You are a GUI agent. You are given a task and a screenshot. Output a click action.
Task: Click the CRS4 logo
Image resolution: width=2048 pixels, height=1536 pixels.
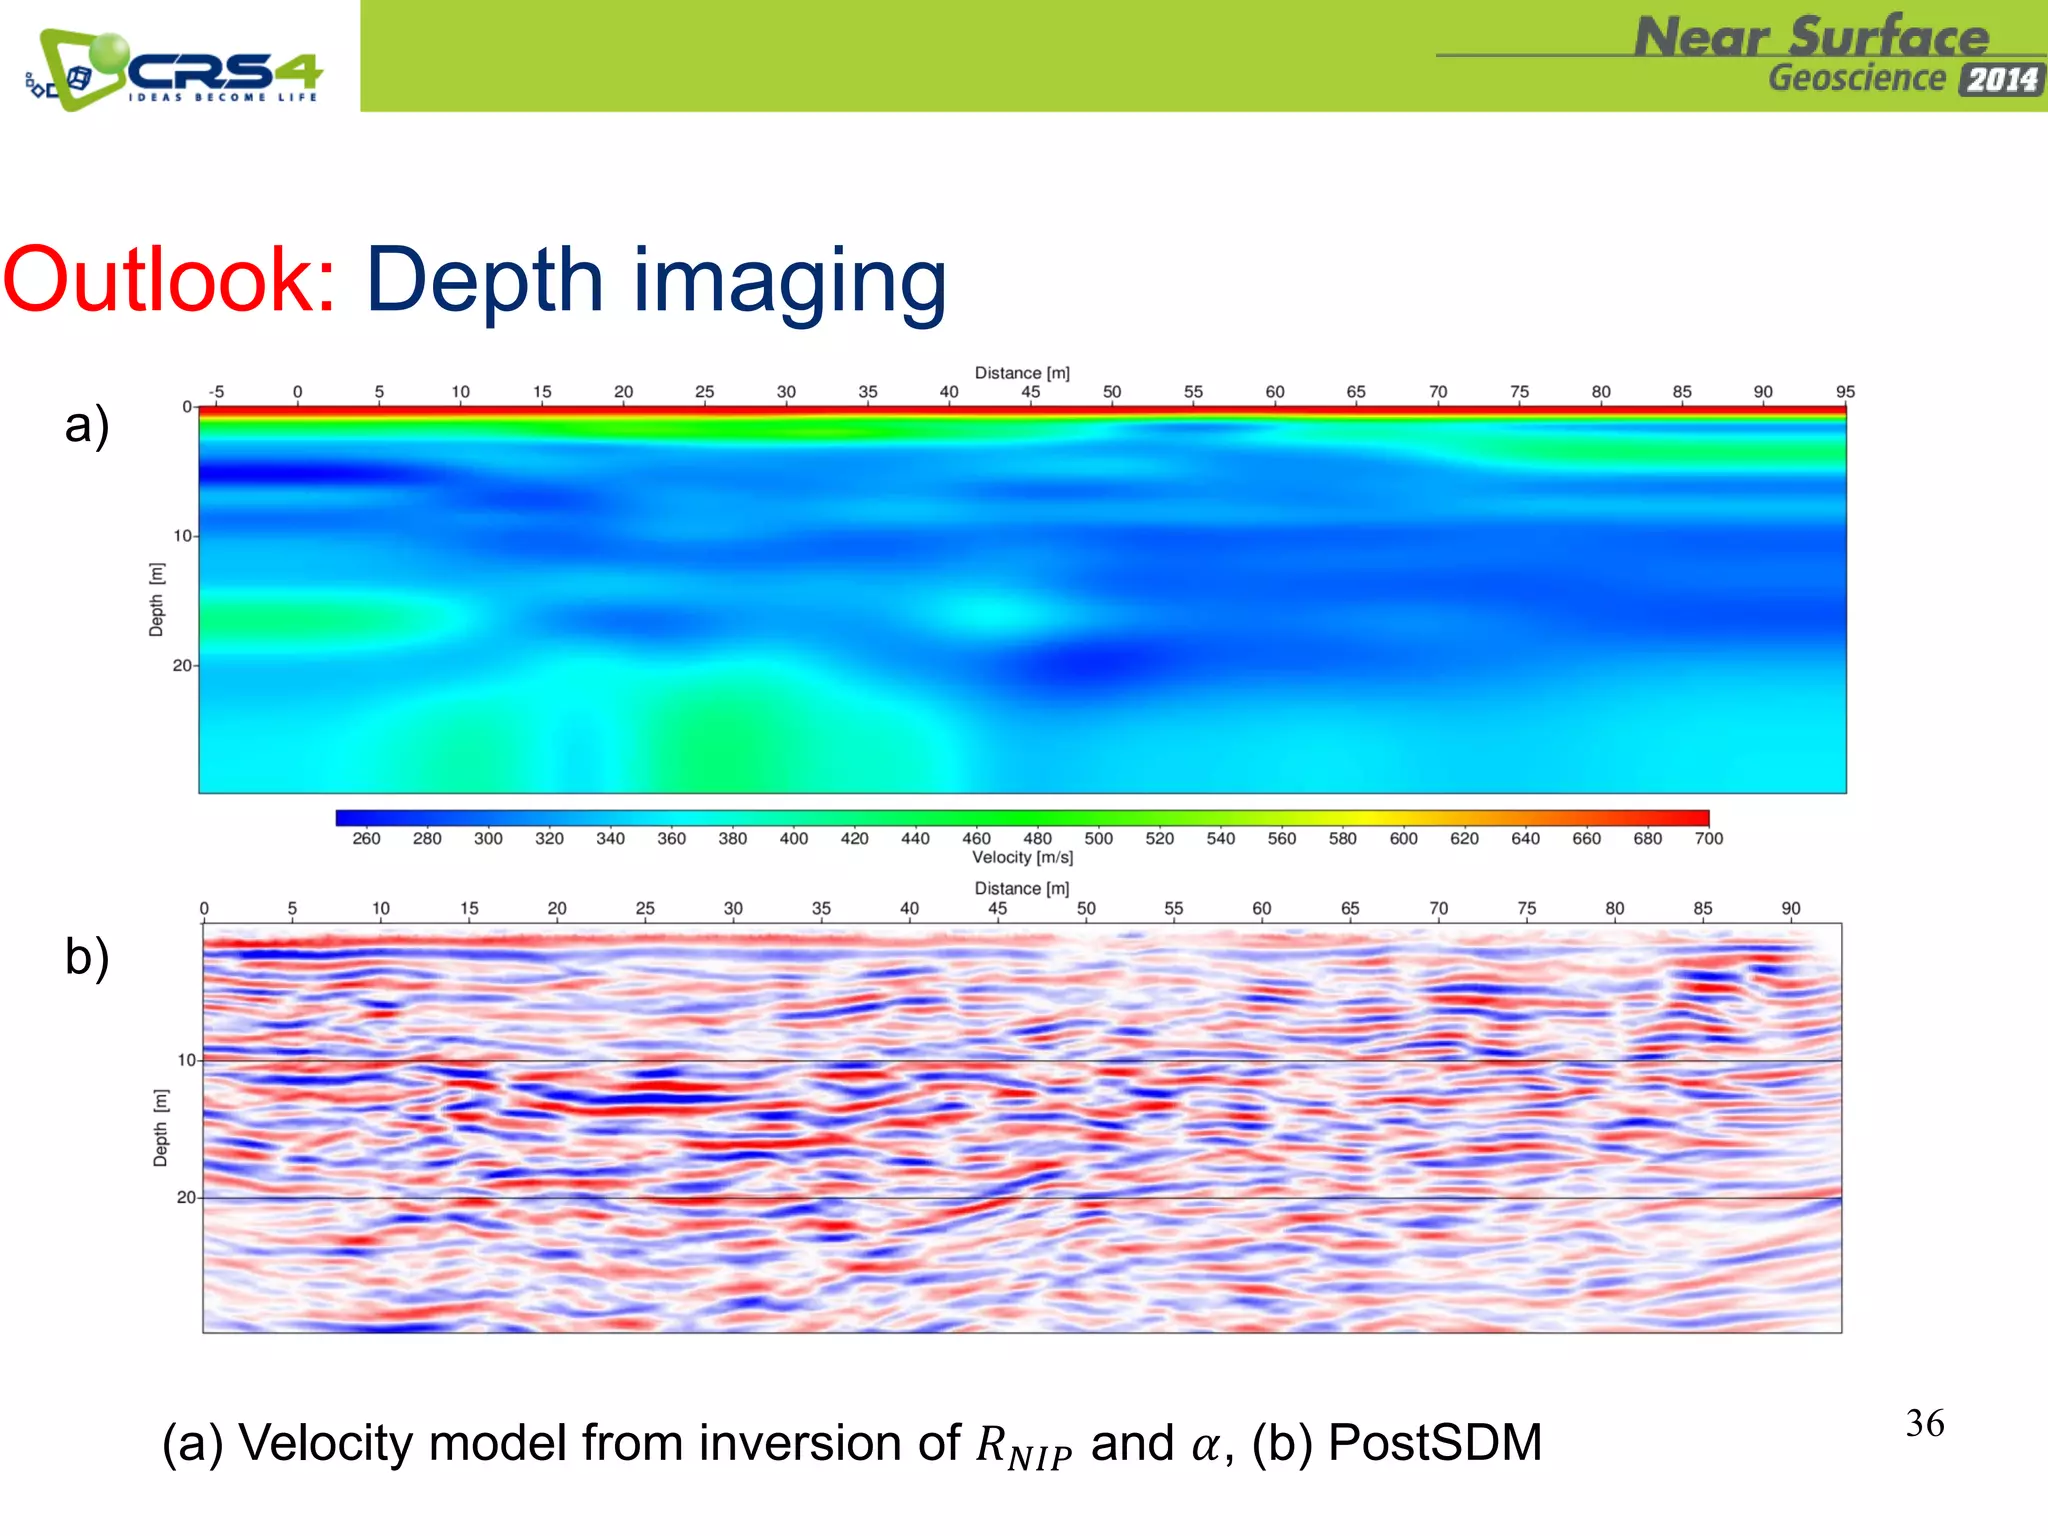coord(173,69)
